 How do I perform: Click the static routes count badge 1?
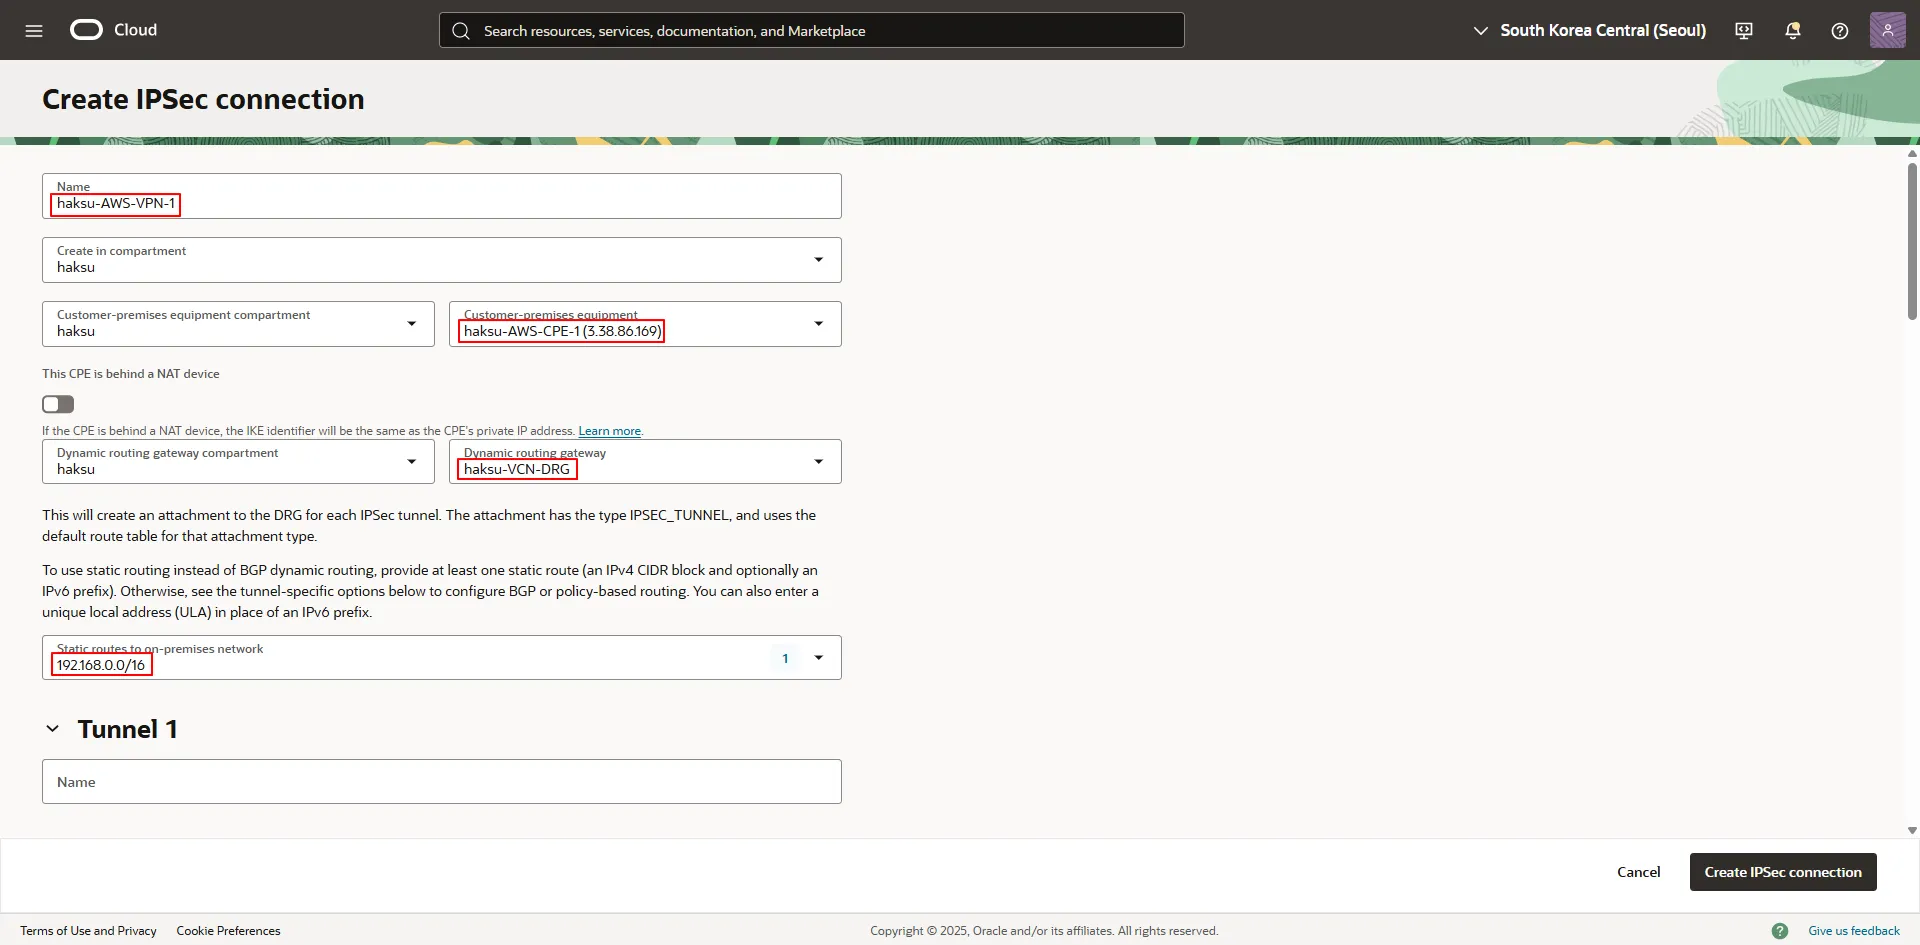[x=785, y=658]
